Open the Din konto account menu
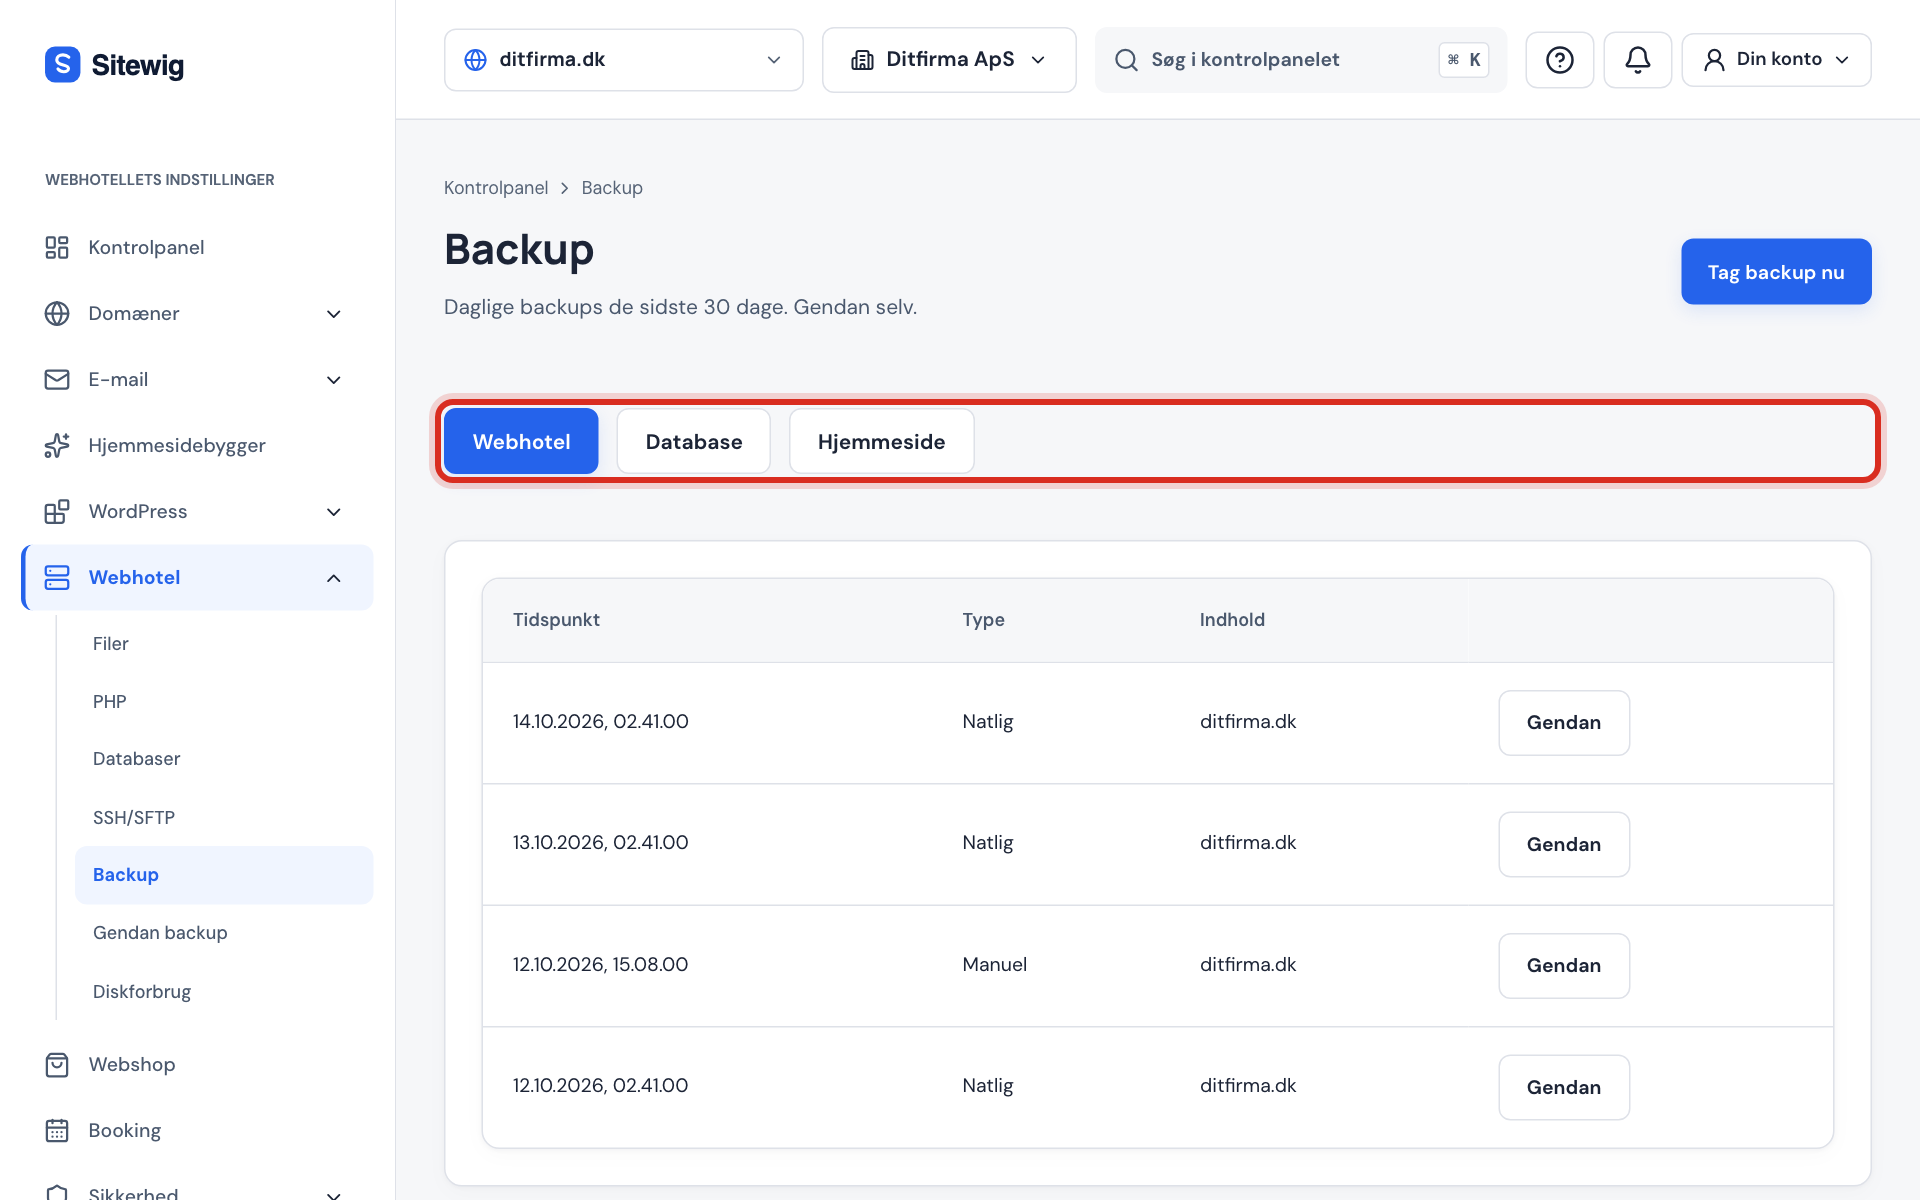Image resolution: width=1920 pixels, height=1200 pixels. tap(1776, 60)
